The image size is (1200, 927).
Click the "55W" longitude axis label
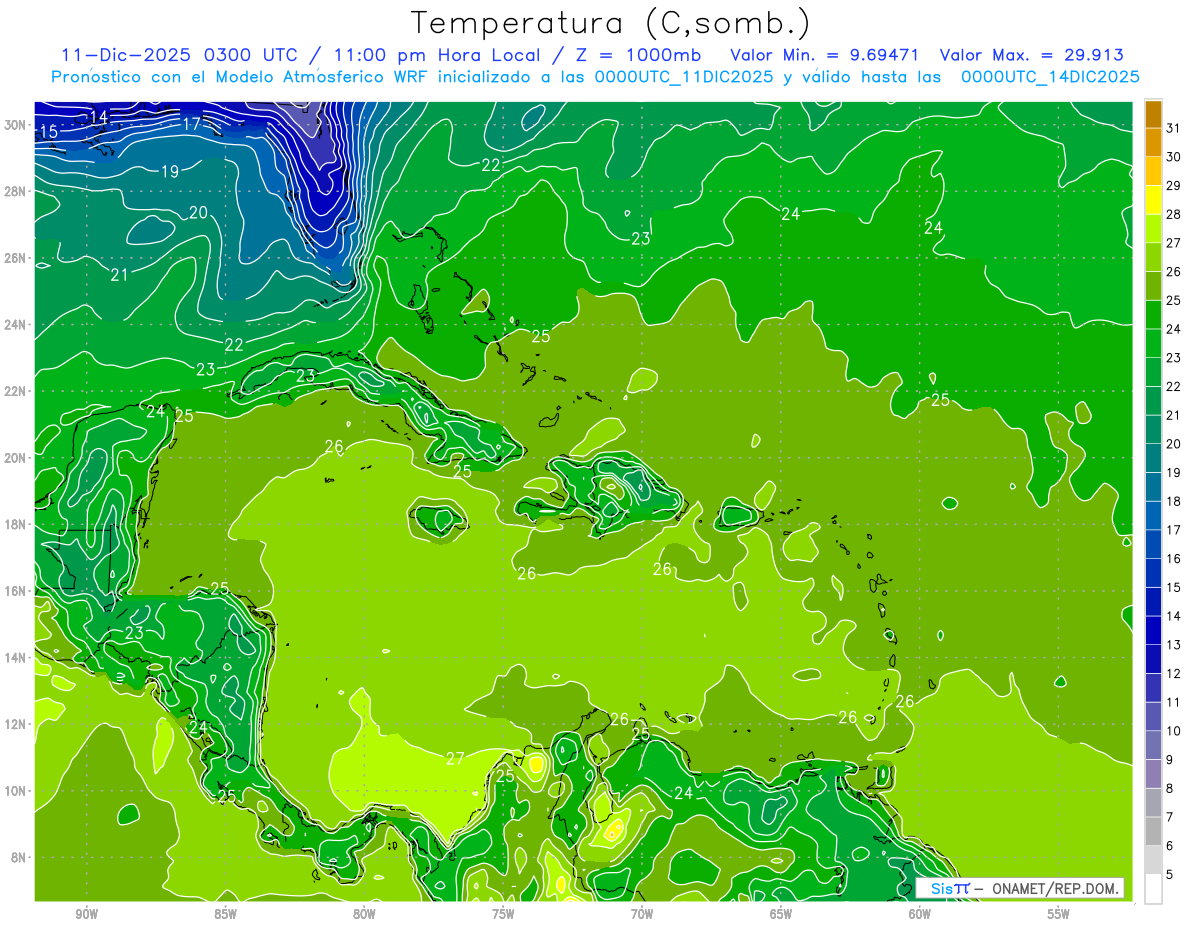point(1058,914)
